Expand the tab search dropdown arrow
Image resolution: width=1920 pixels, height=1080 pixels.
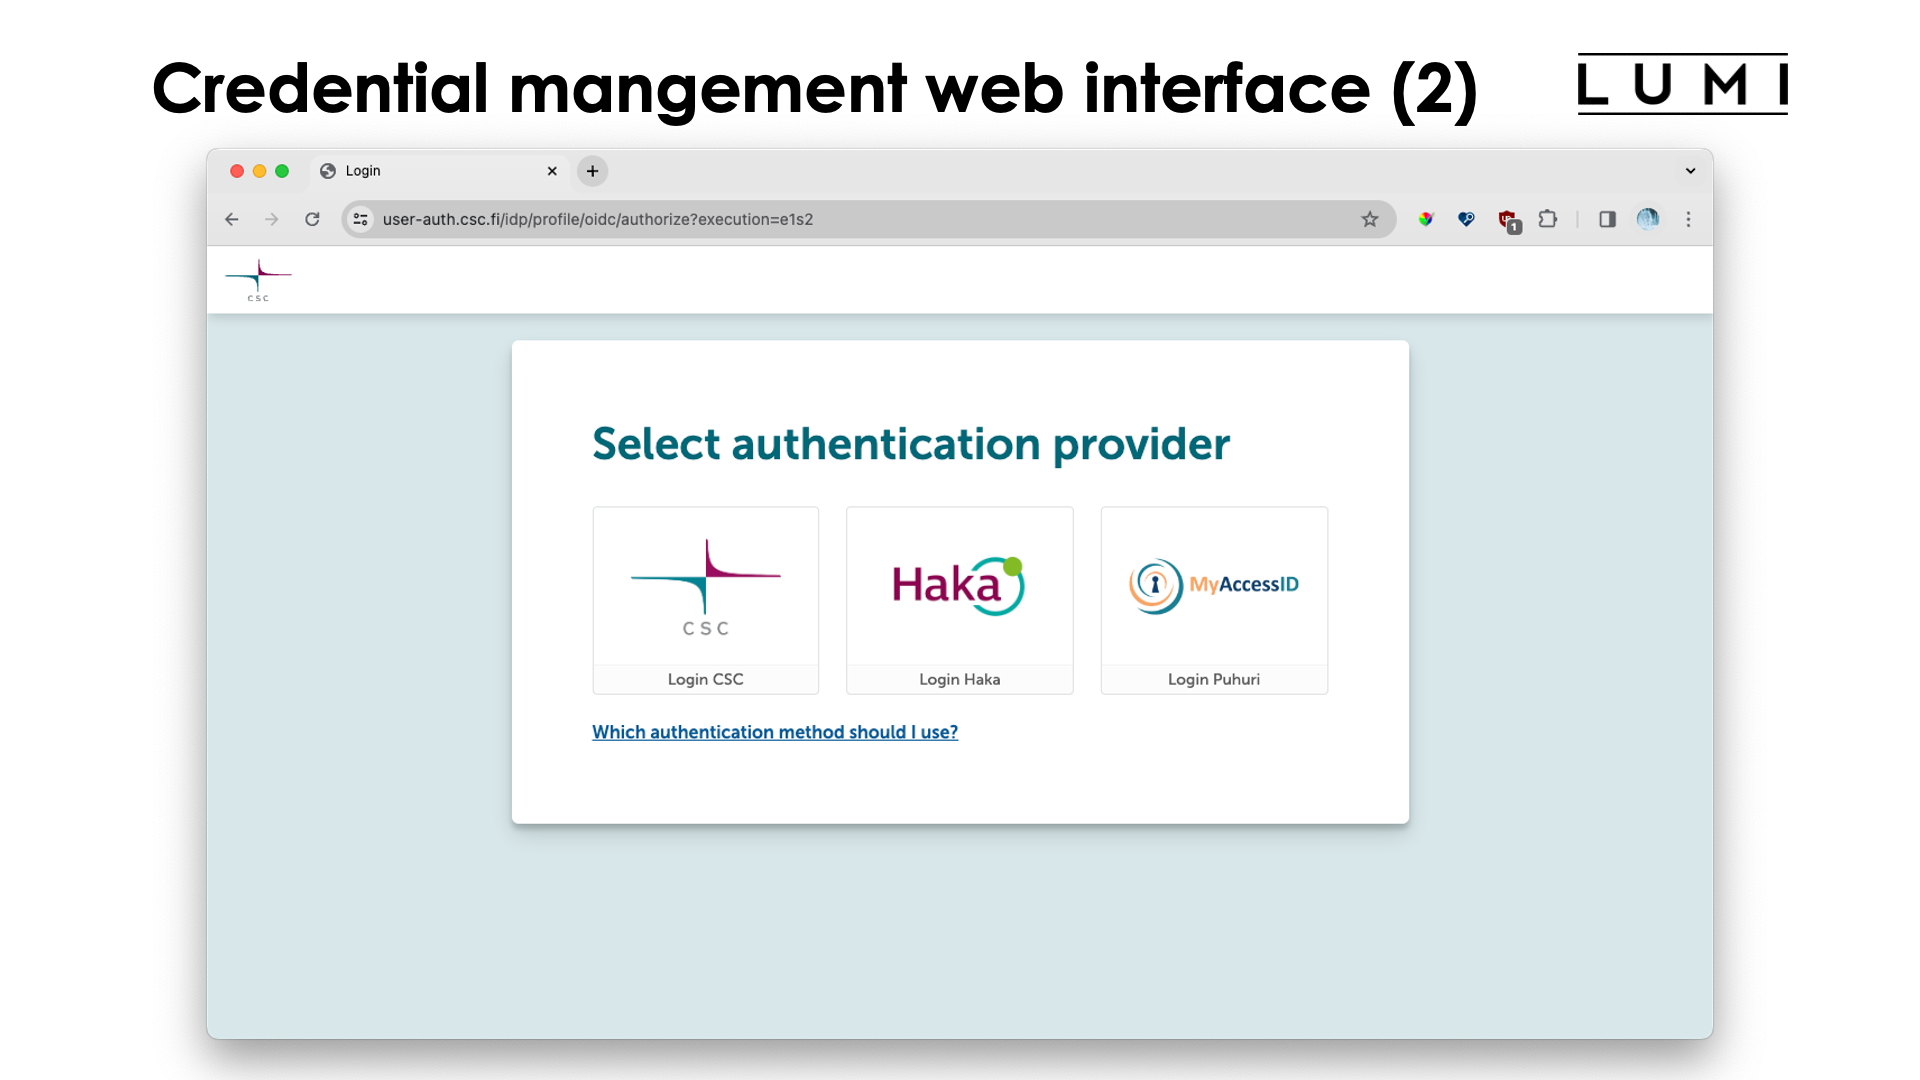point(1690,171)
